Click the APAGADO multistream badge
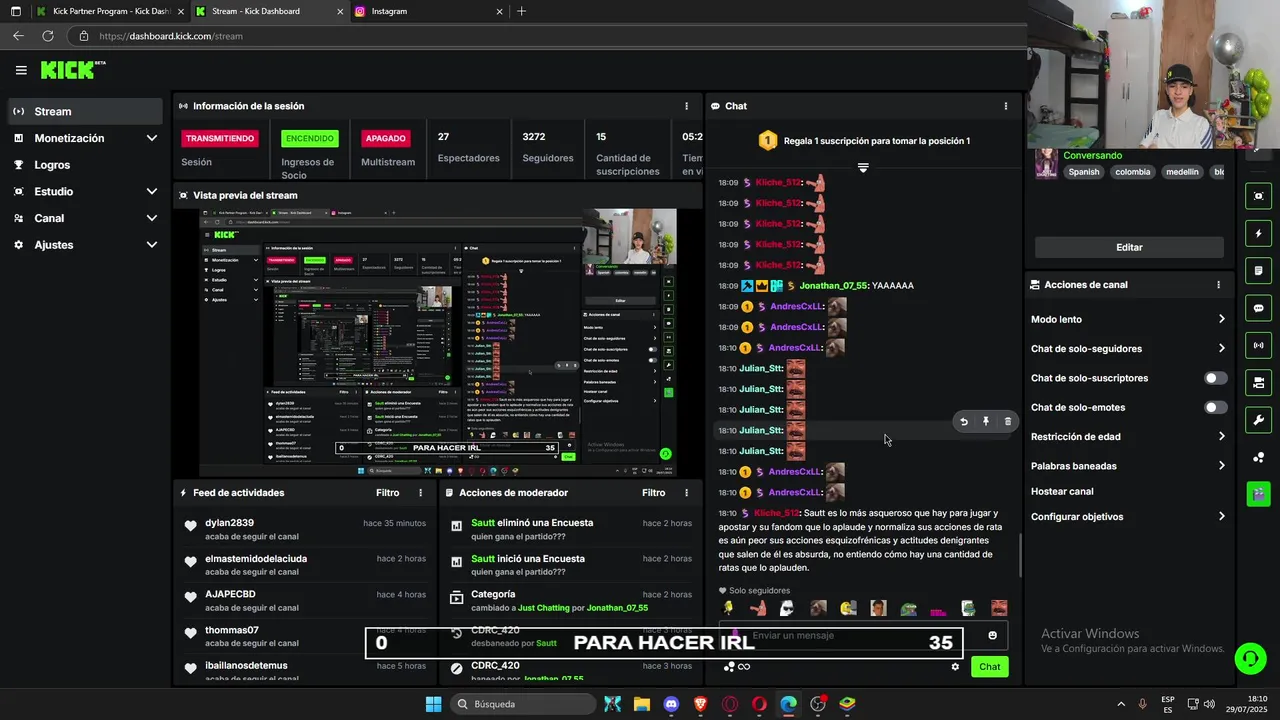 pyautogui.click(x=385, y=138)
